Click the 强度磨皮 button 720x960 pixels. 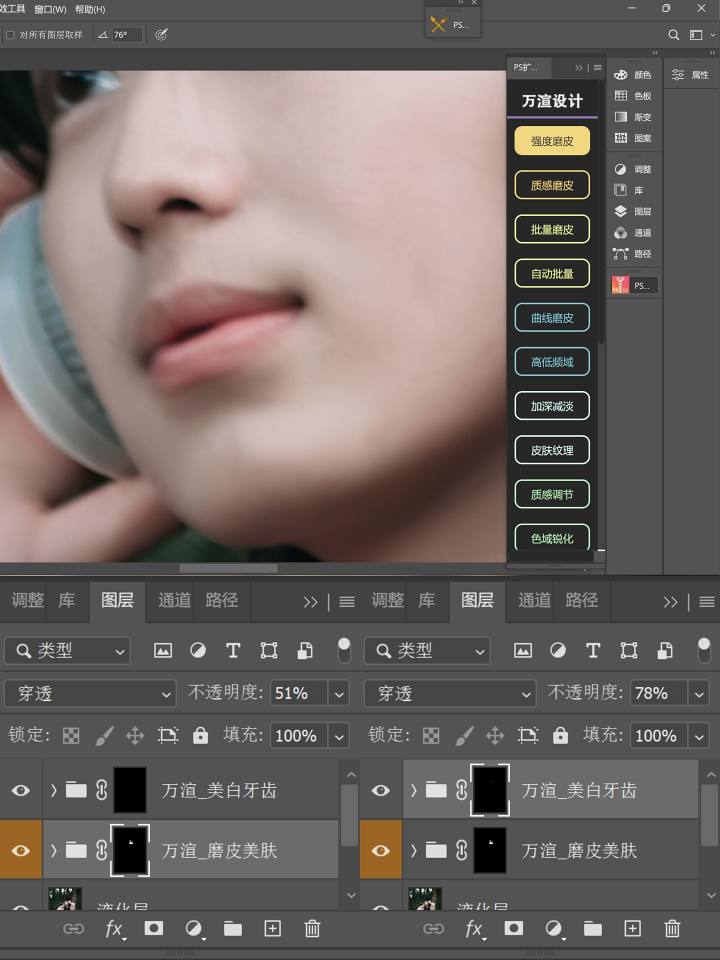click(x=552, y=141)
